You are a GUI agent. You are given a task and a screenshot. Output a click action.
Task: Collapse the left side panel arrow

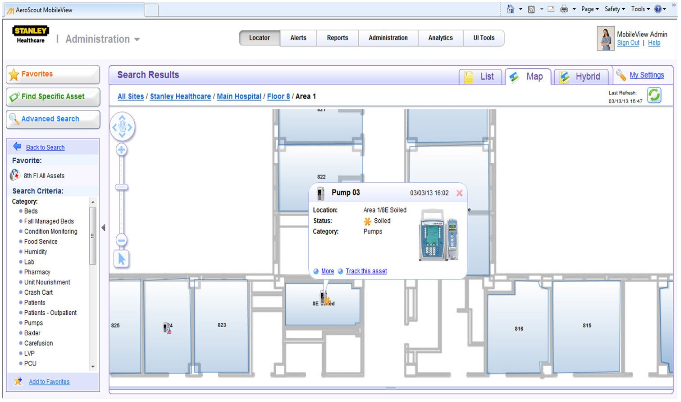(103, 227)
